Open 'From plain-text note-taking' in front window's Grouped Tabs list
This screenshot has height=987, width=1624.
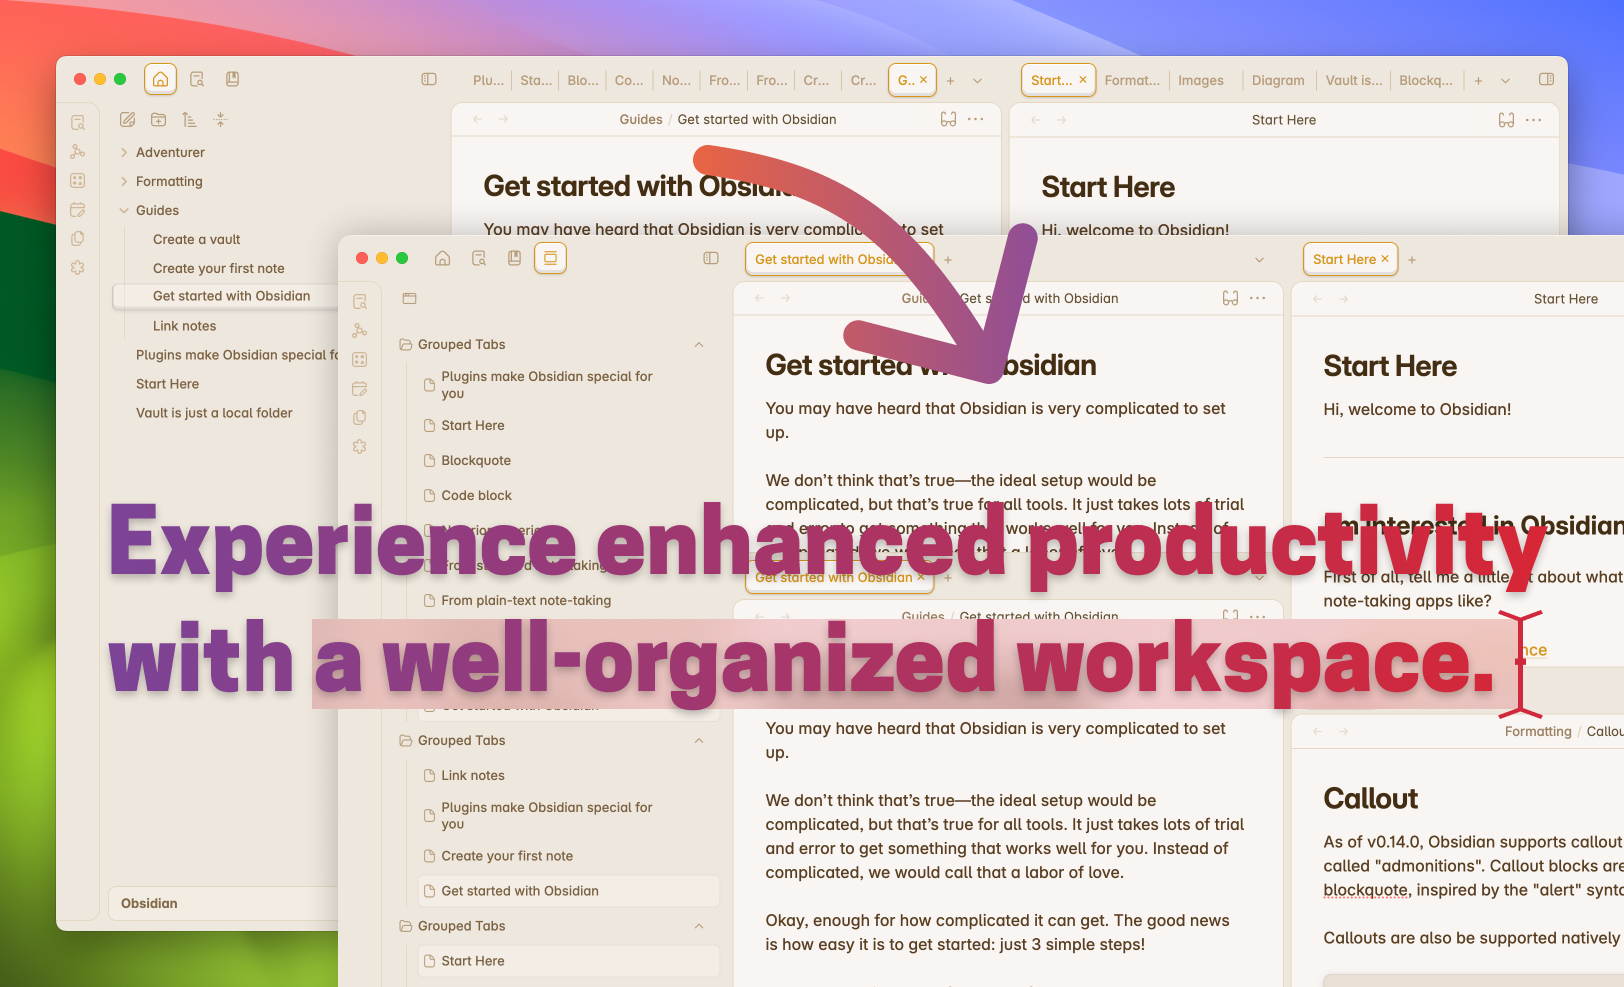tap(526, 600)
